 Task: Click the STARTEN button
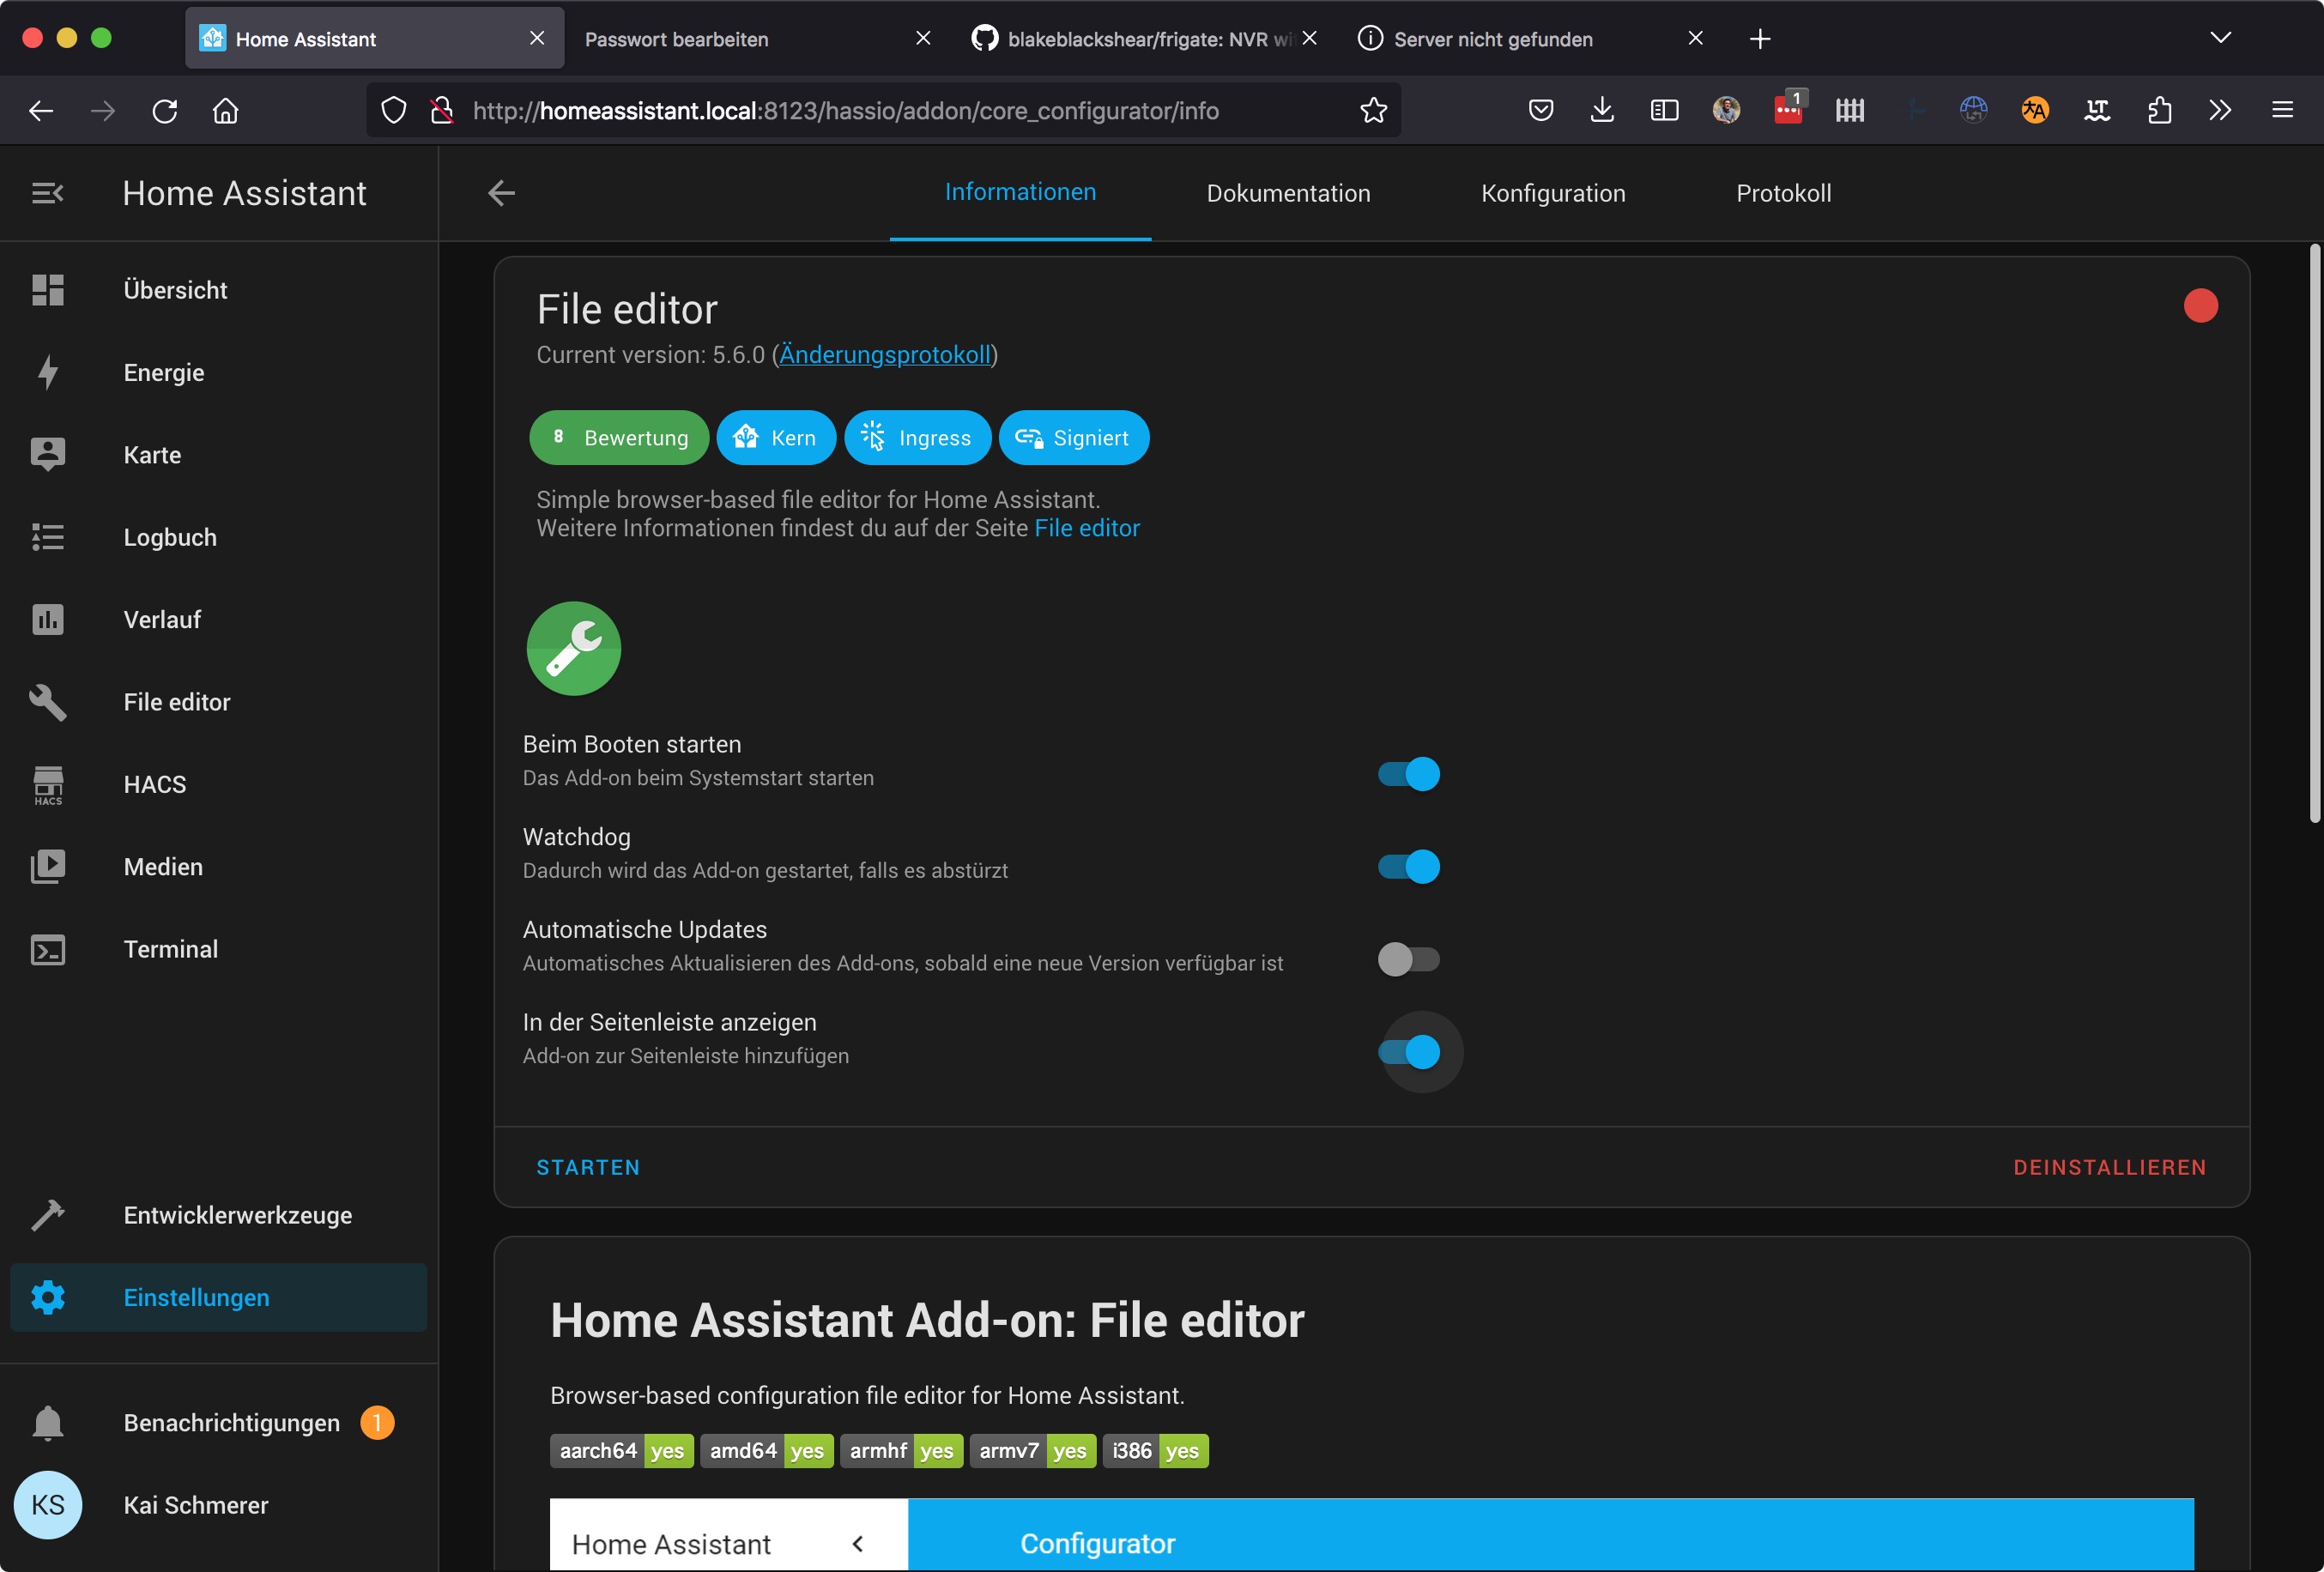pyautogui.click(x=588, y=1167)
